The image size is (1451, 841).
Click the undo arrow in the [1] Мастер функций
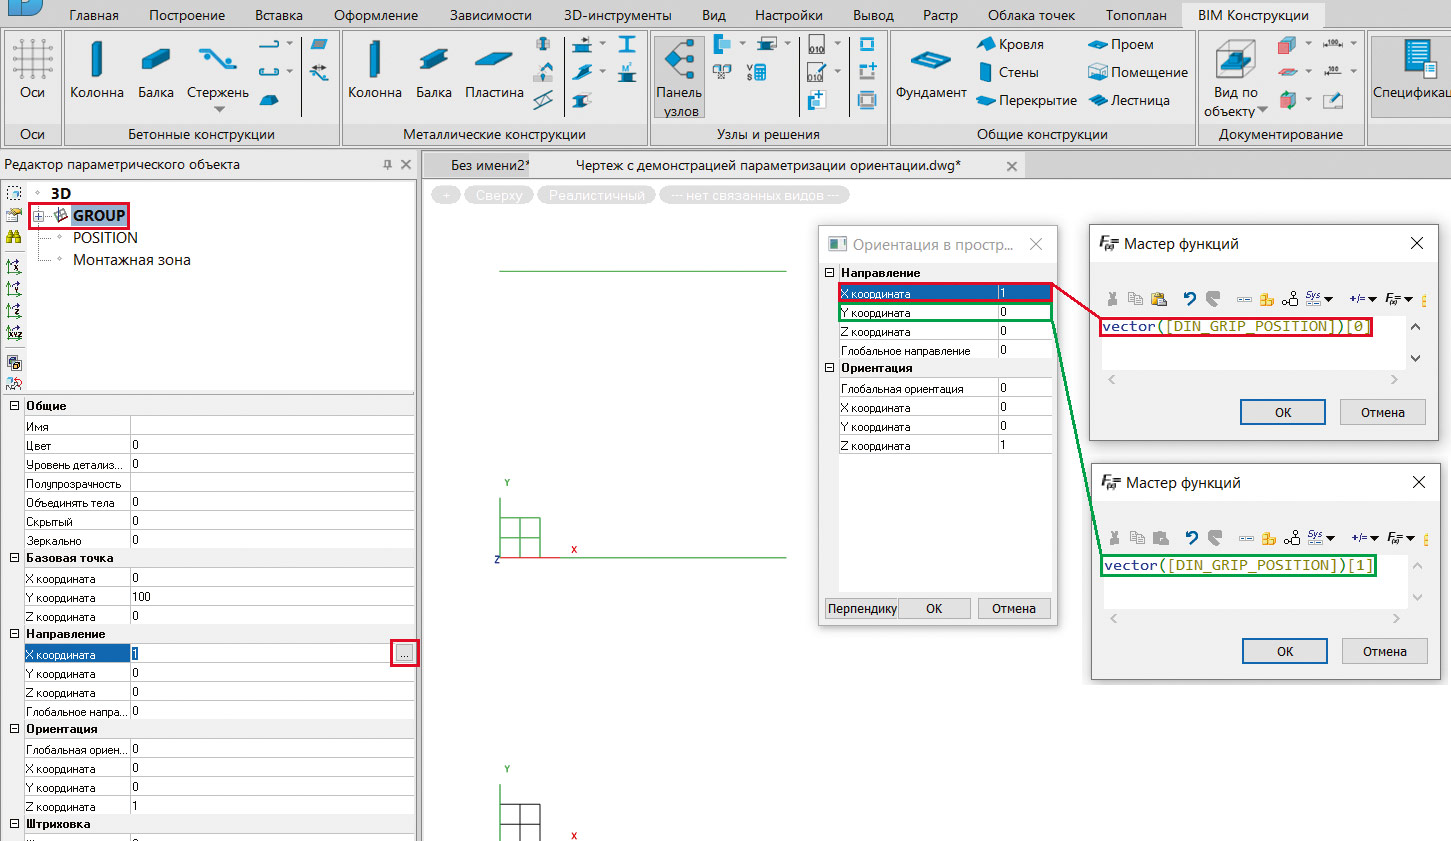[x=1191, y=537]
